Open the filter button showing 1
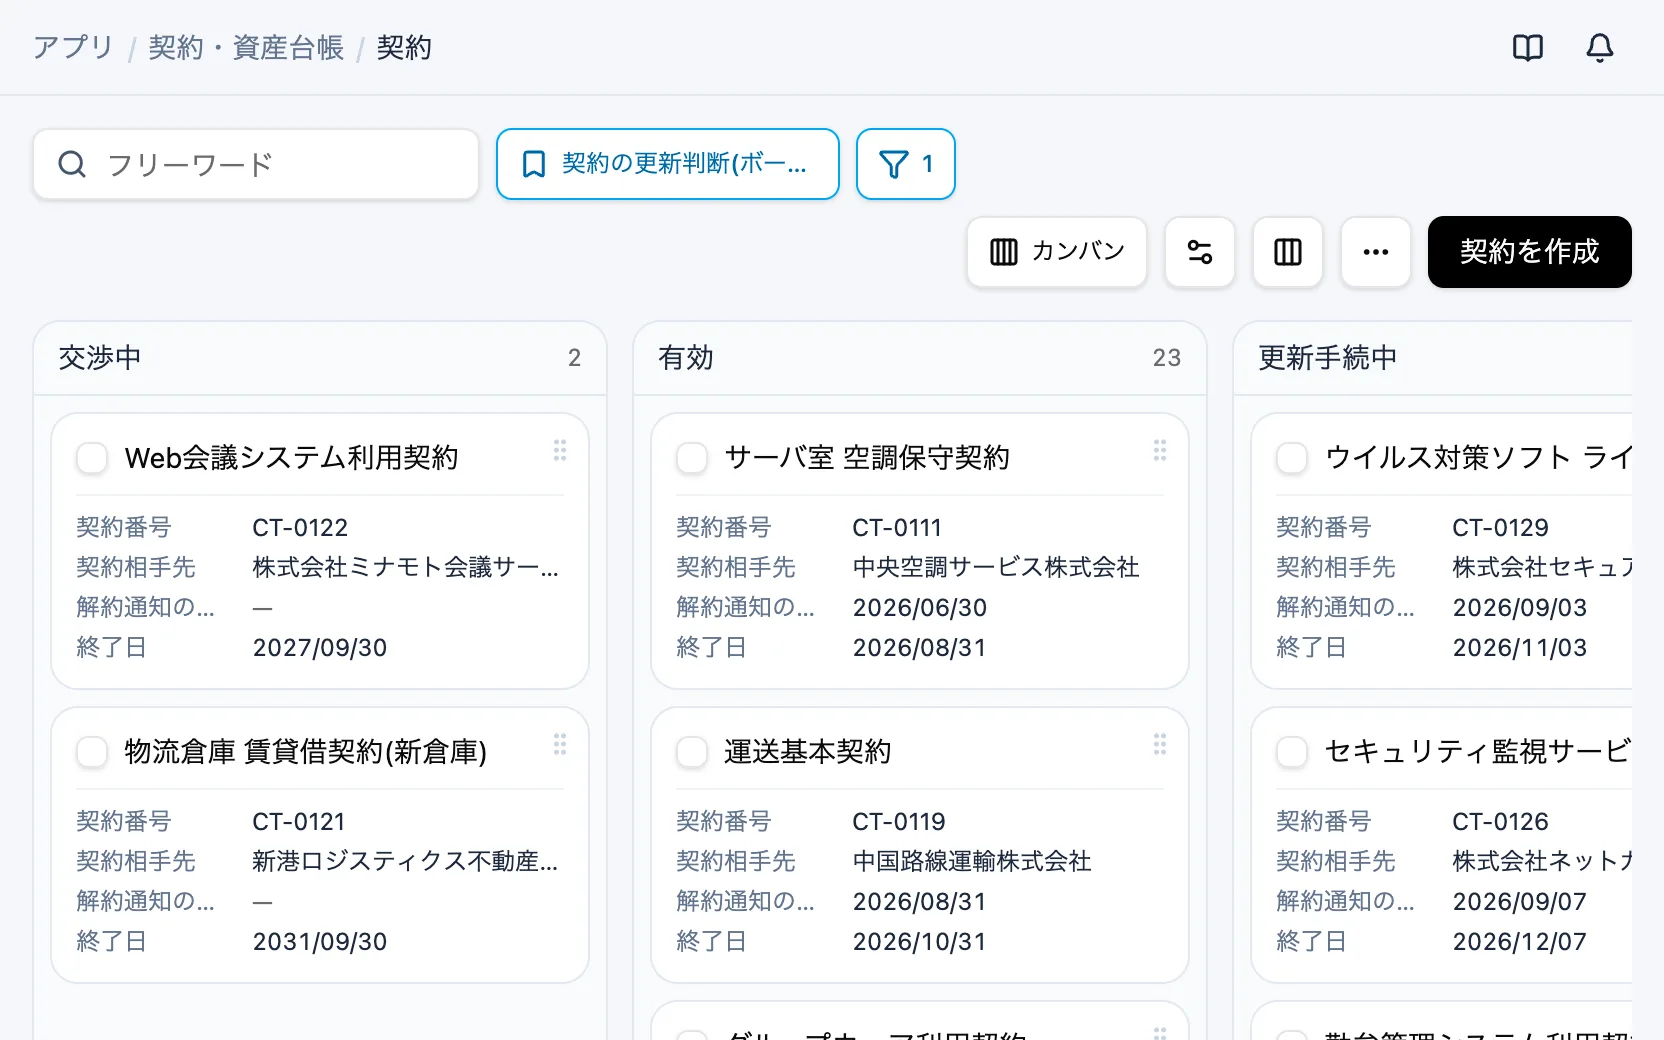The width and height of the screenshot is (1664, 1040). click(x=906, y=164)
